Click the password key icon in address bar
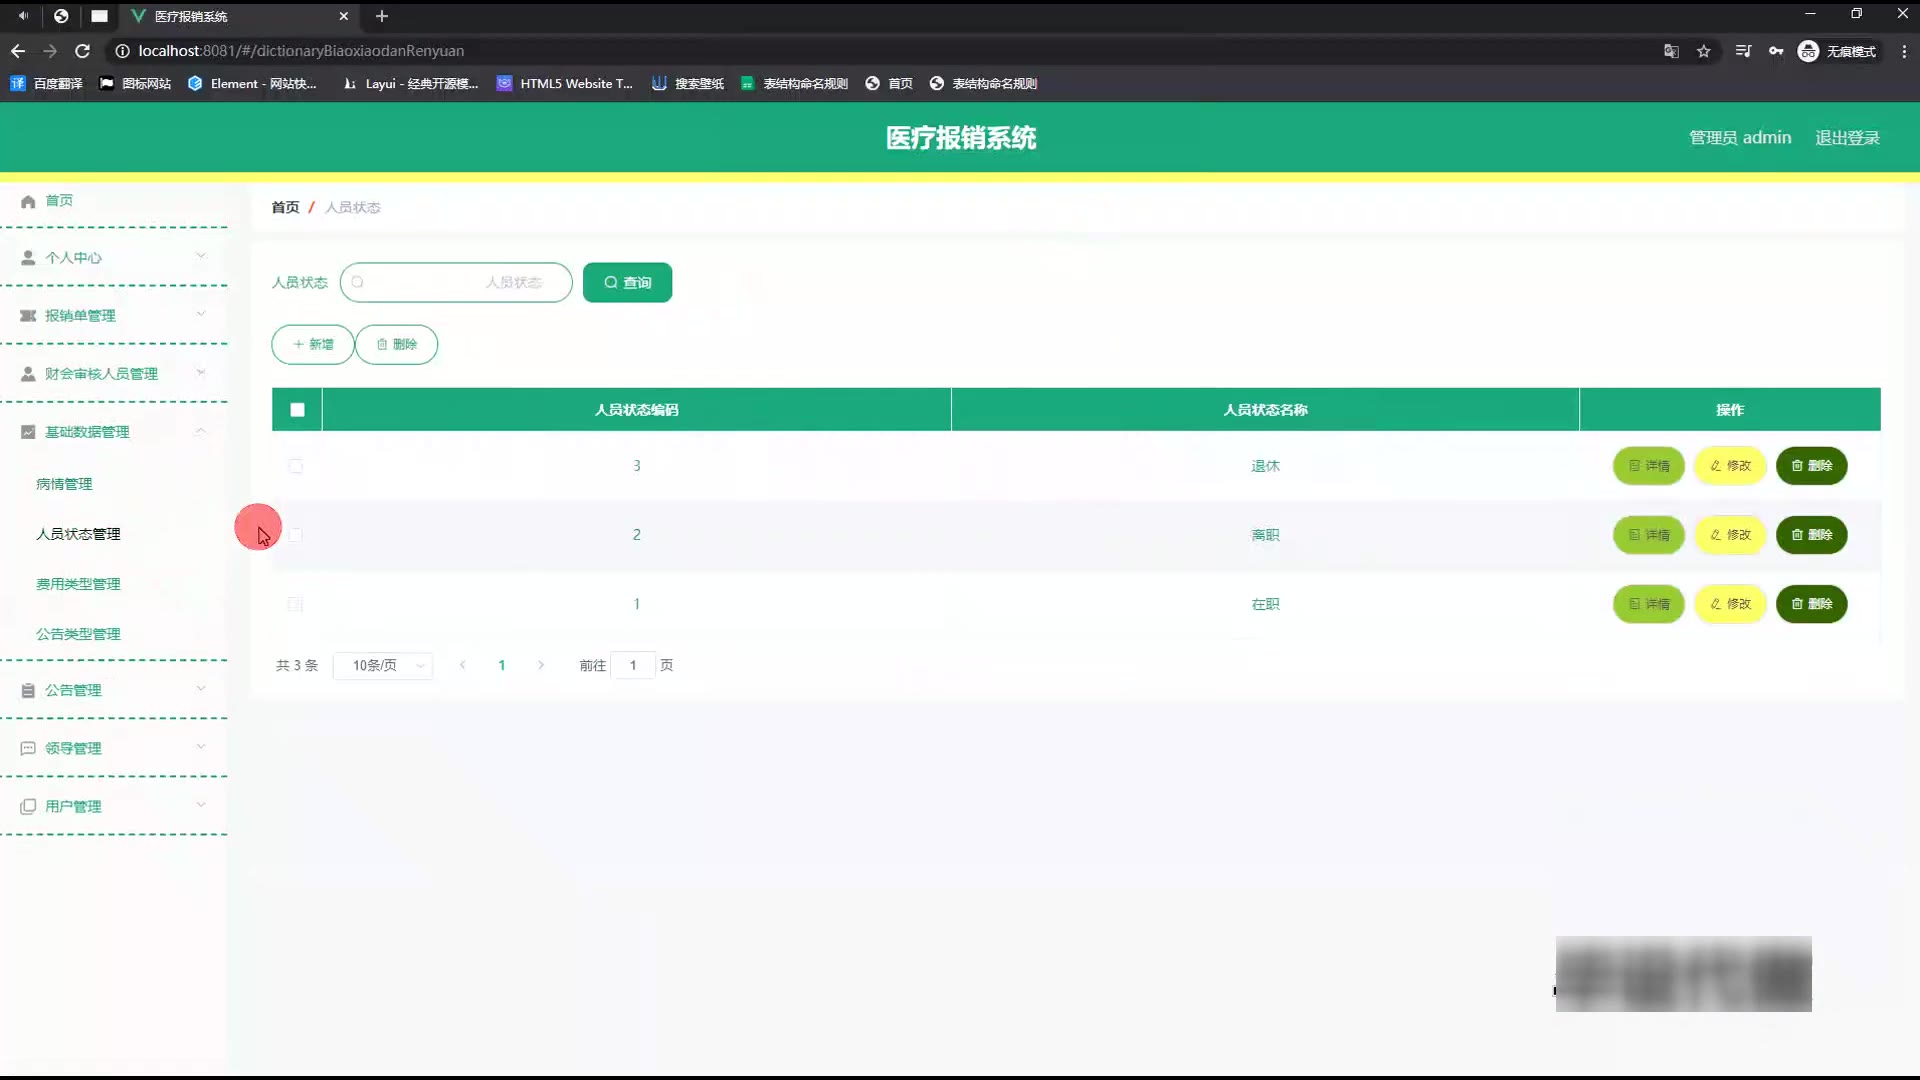The height and width of the screenshot is (1080, 1920). 1776,51
